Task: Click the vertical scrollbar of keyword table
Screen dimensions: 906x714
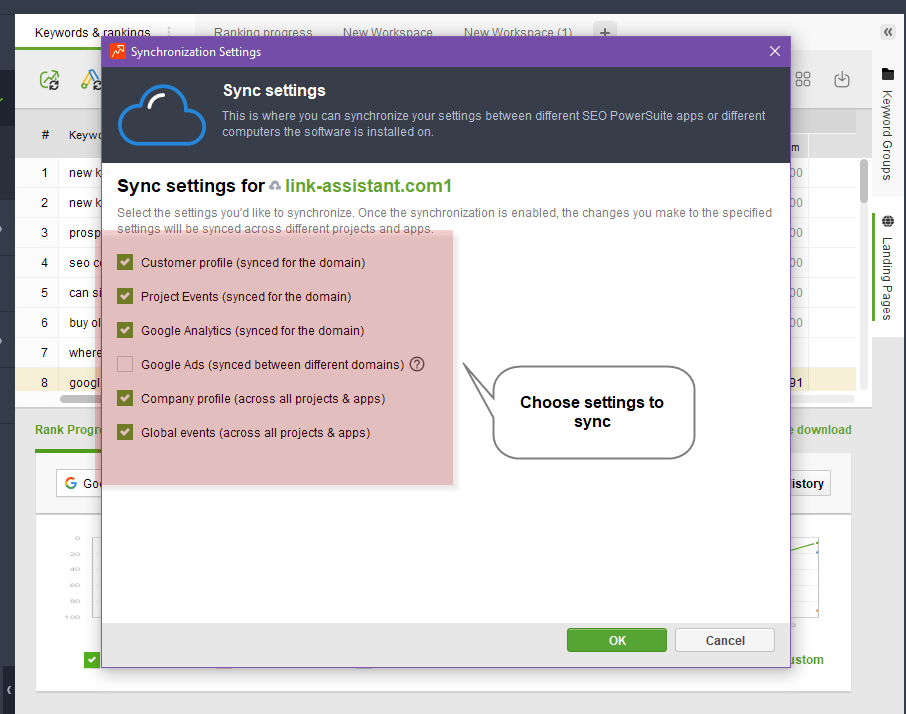Action: click(x=864, y=181)
